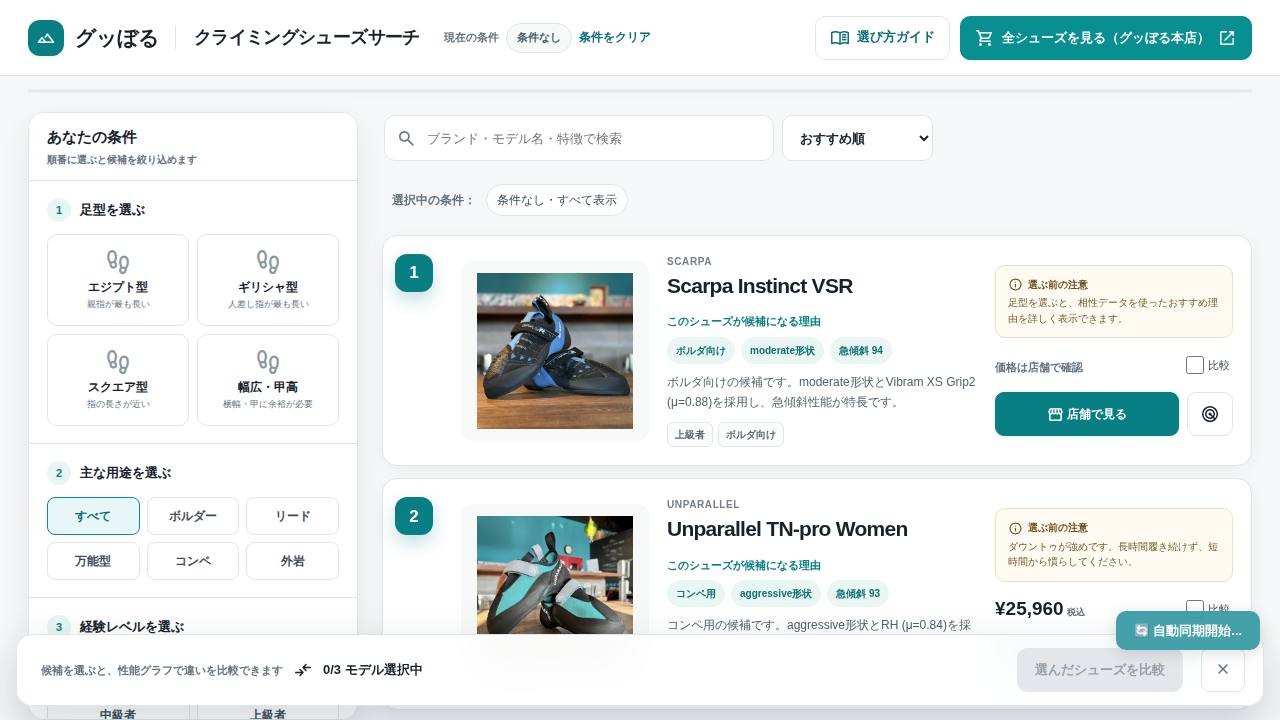Screen dimensions: 1280x720
Task: Click rank badge 2
Action: (x=414, y=516)
